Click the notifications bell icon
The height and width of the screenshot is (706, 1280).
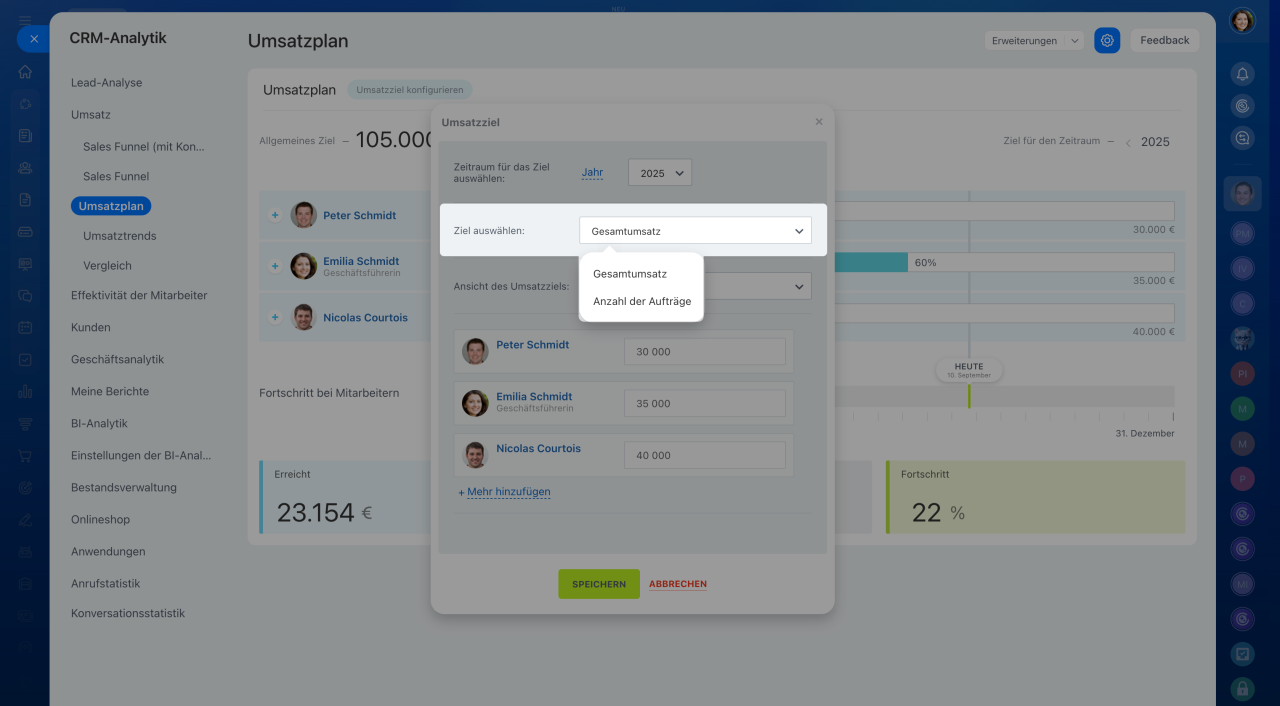1243,74
